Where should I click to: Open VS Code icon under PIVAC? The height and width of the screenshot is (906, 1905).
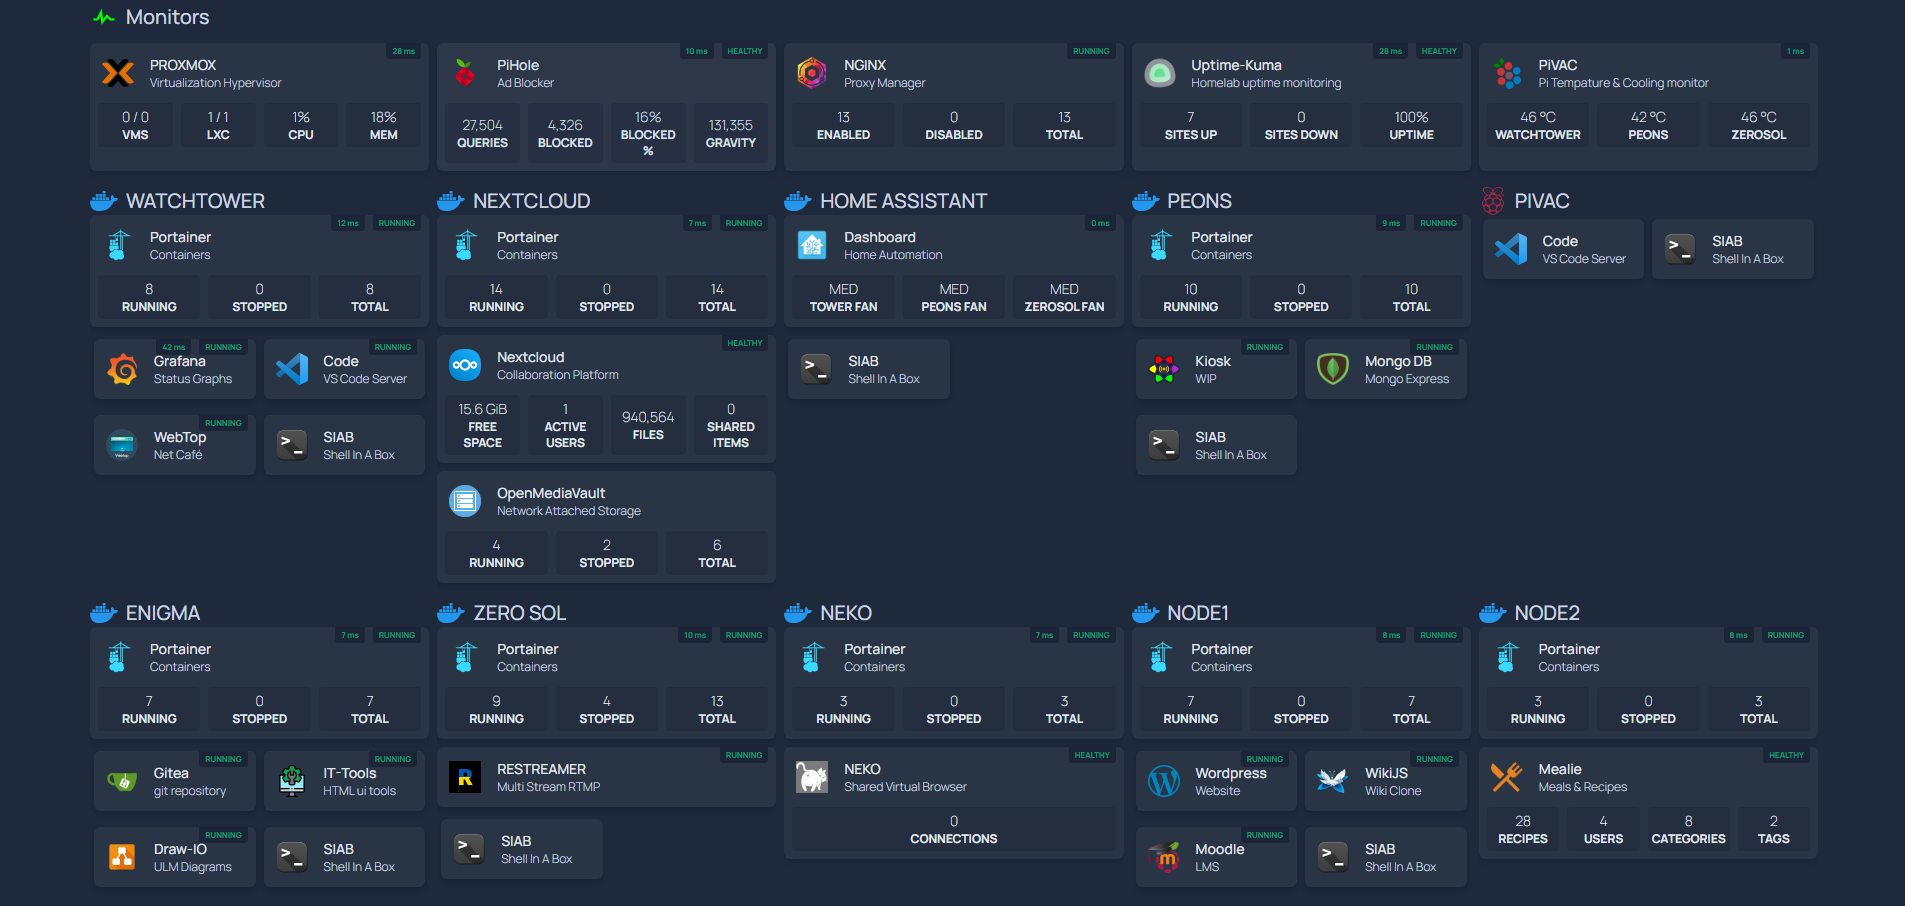[x=1511, y=249]
